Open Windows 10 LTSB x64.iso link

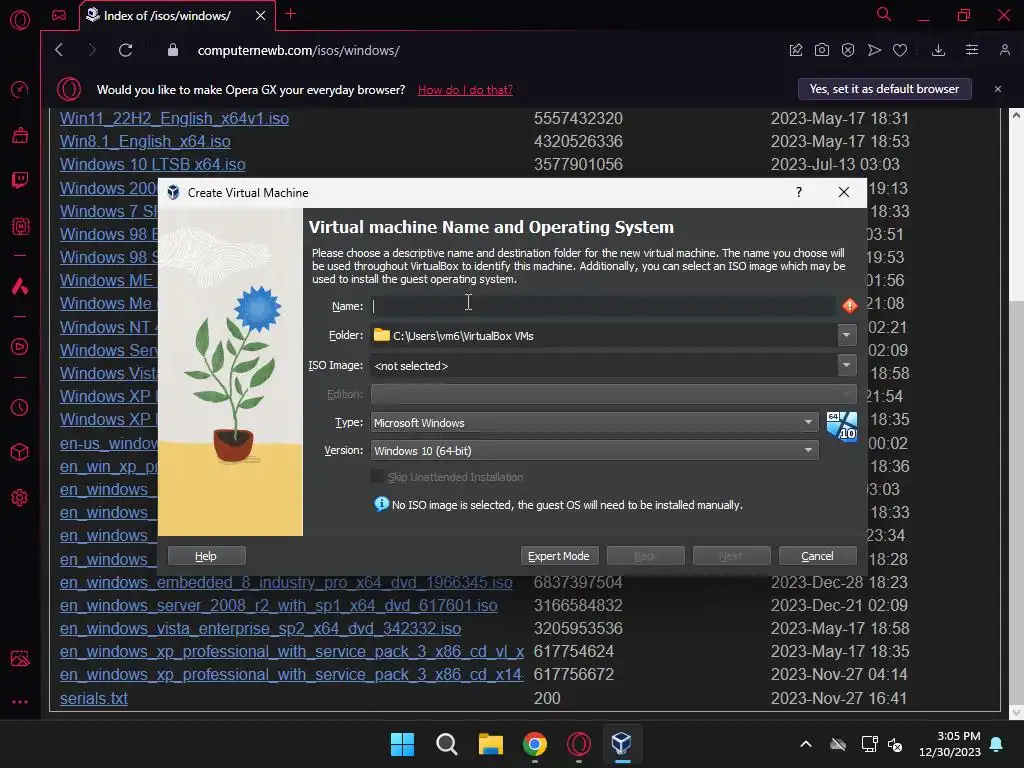(x=153, y=165)
